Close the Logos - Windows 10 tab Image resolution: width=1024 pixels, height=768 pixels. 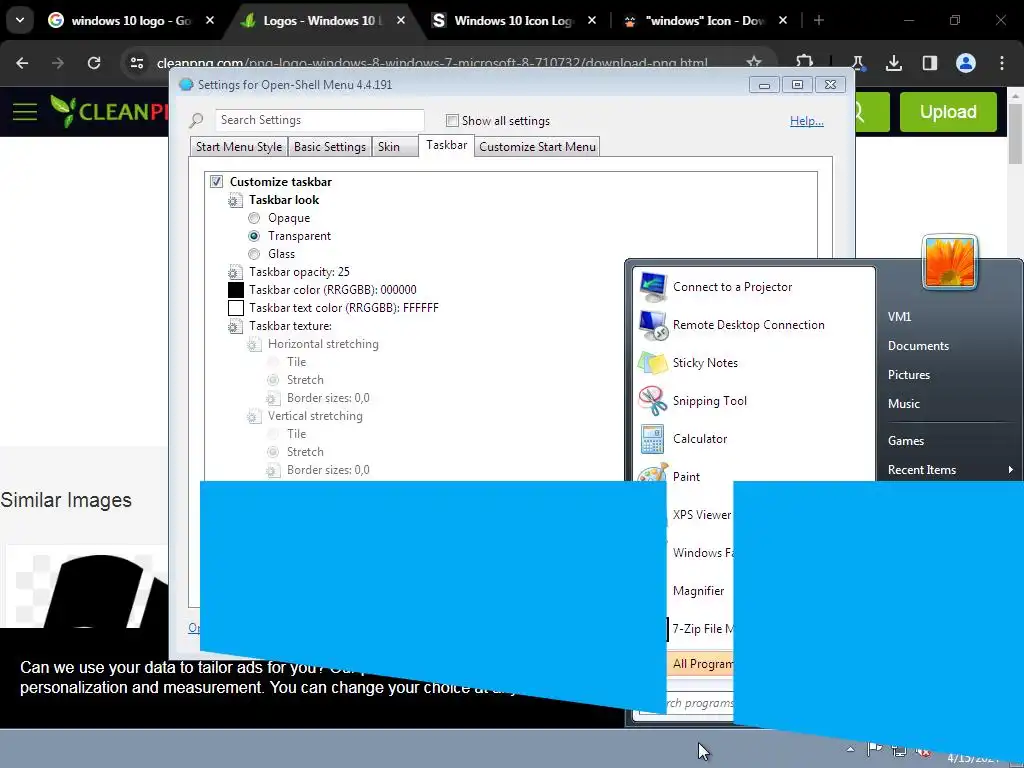pyautogui.click(x=401, y=21)
